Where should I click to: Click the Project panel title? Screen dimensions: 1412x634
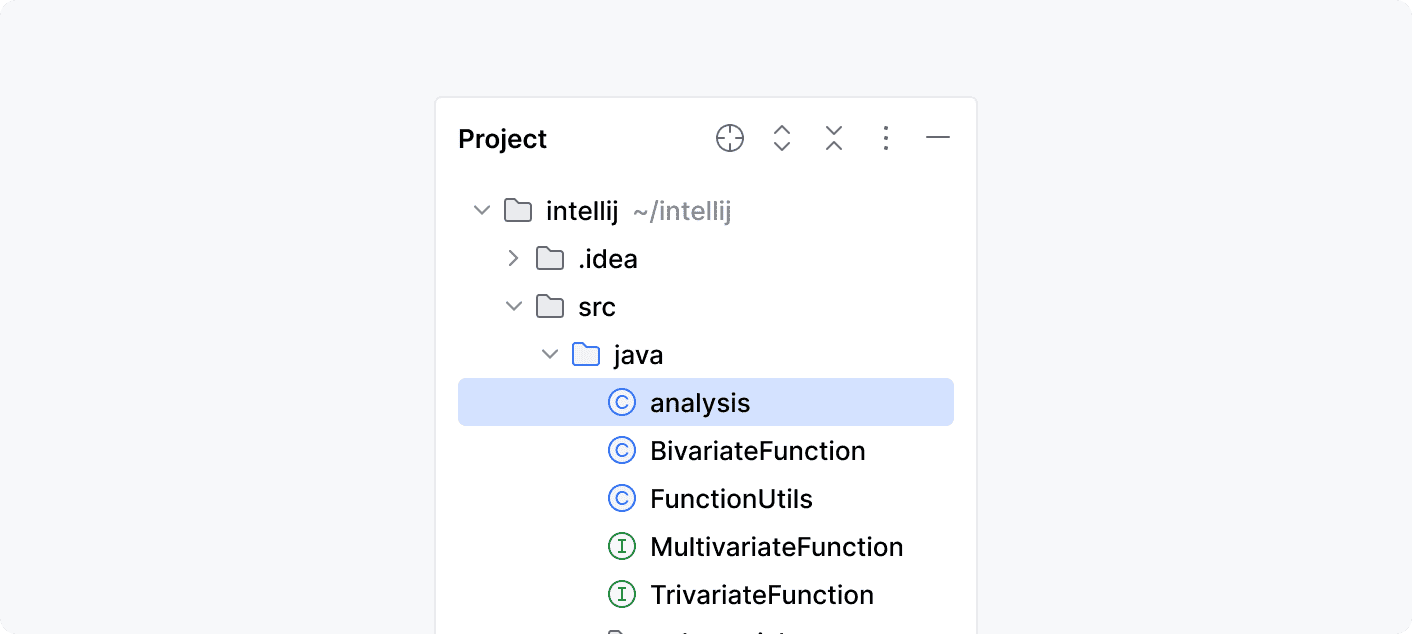(502, 139)
